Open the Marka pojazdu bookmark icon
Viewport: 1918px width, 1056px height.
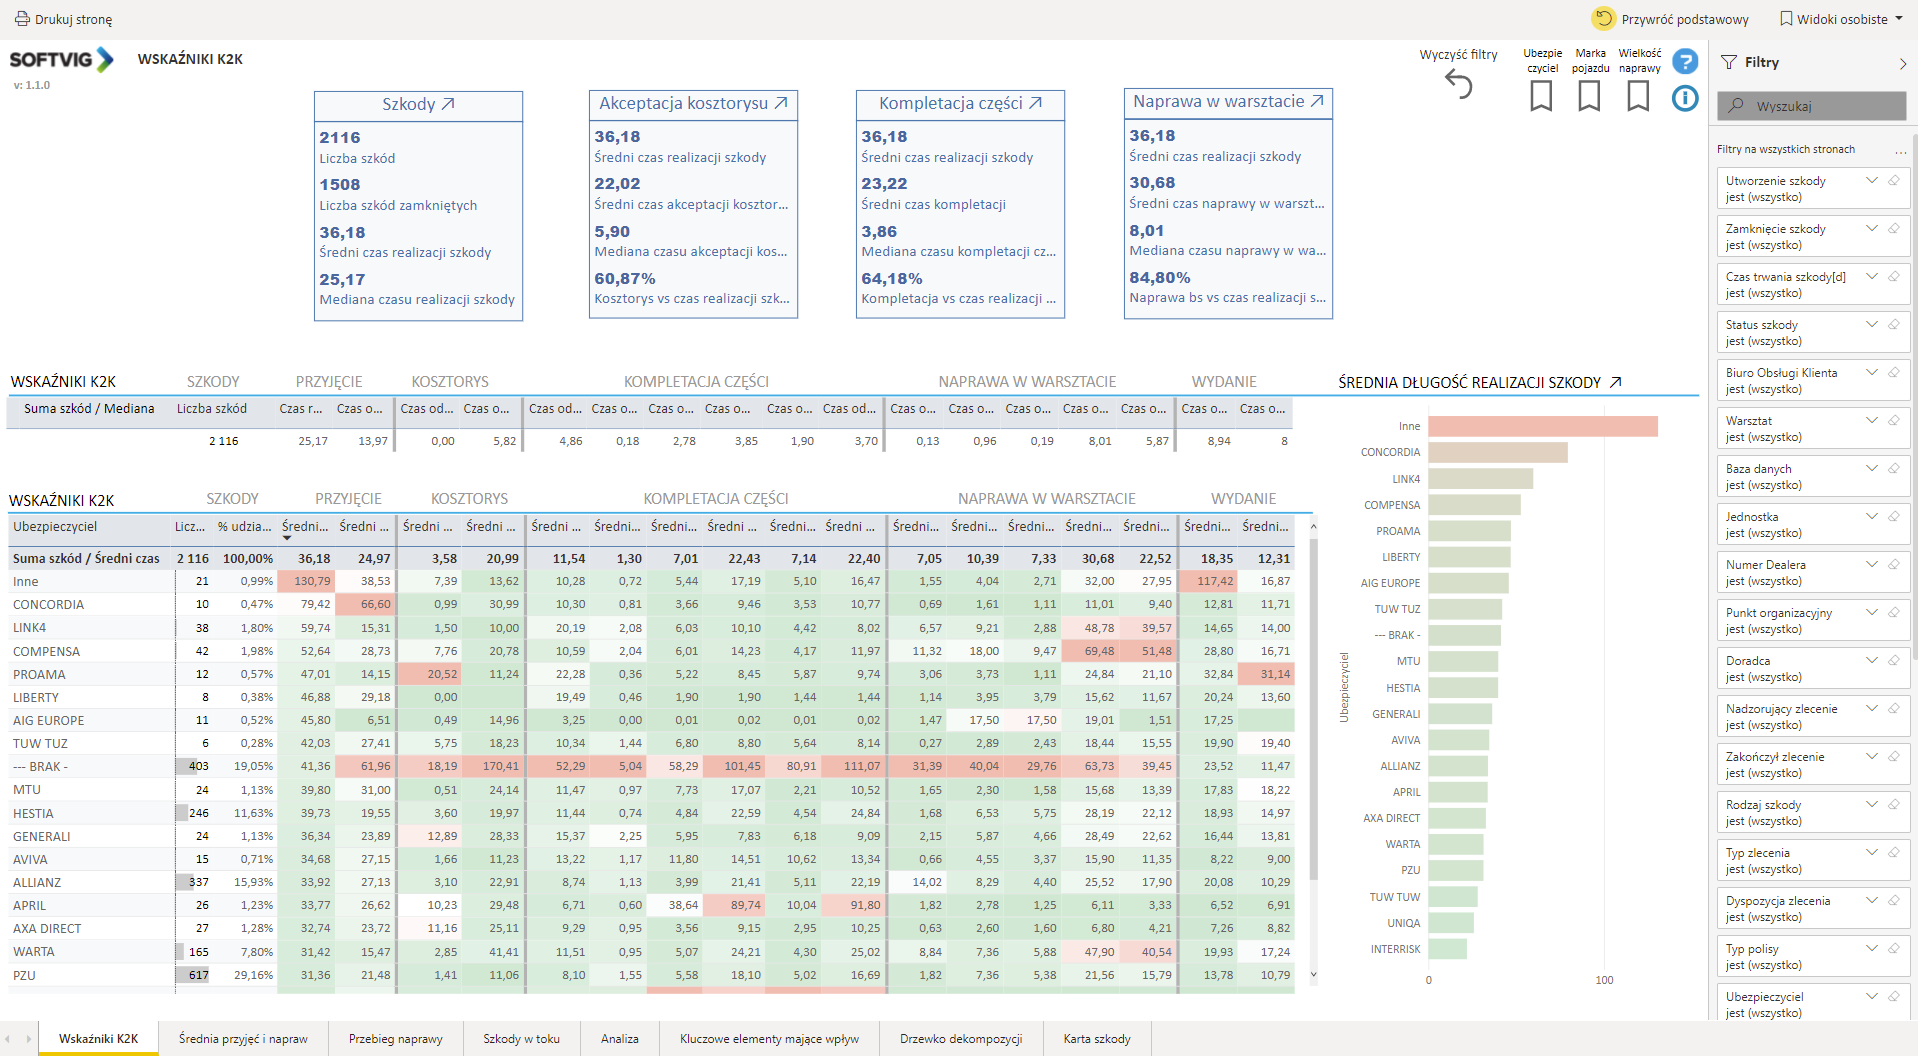1589,96
